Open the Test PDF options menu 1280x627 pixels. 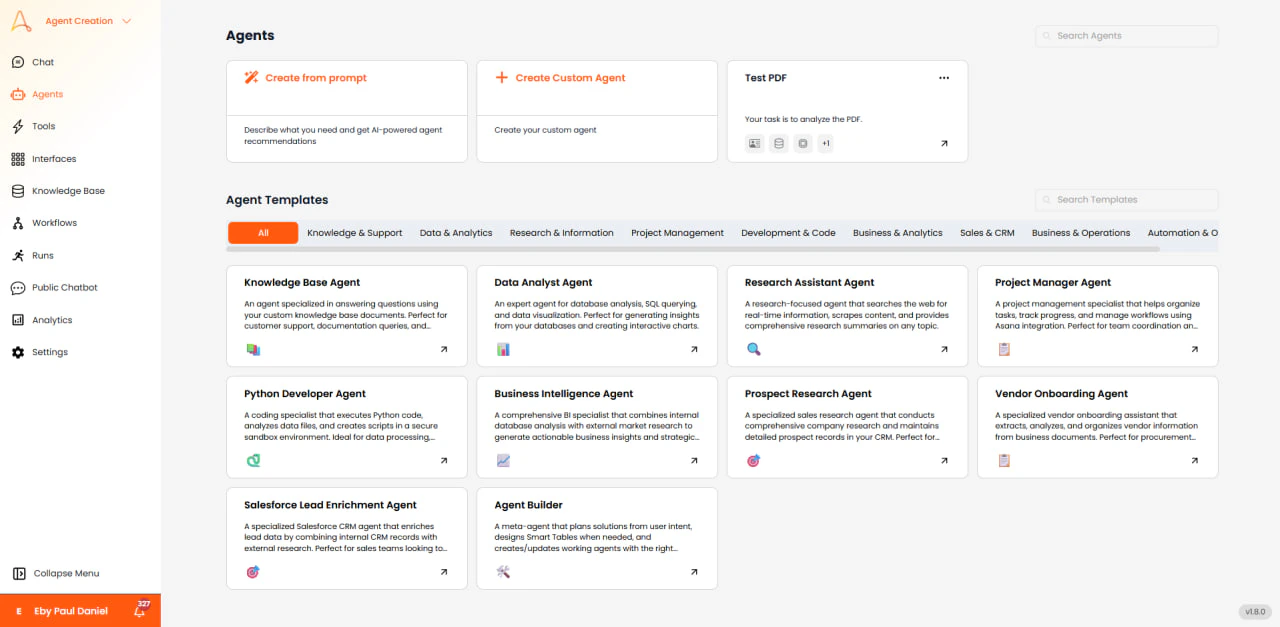tap(943, 77)
